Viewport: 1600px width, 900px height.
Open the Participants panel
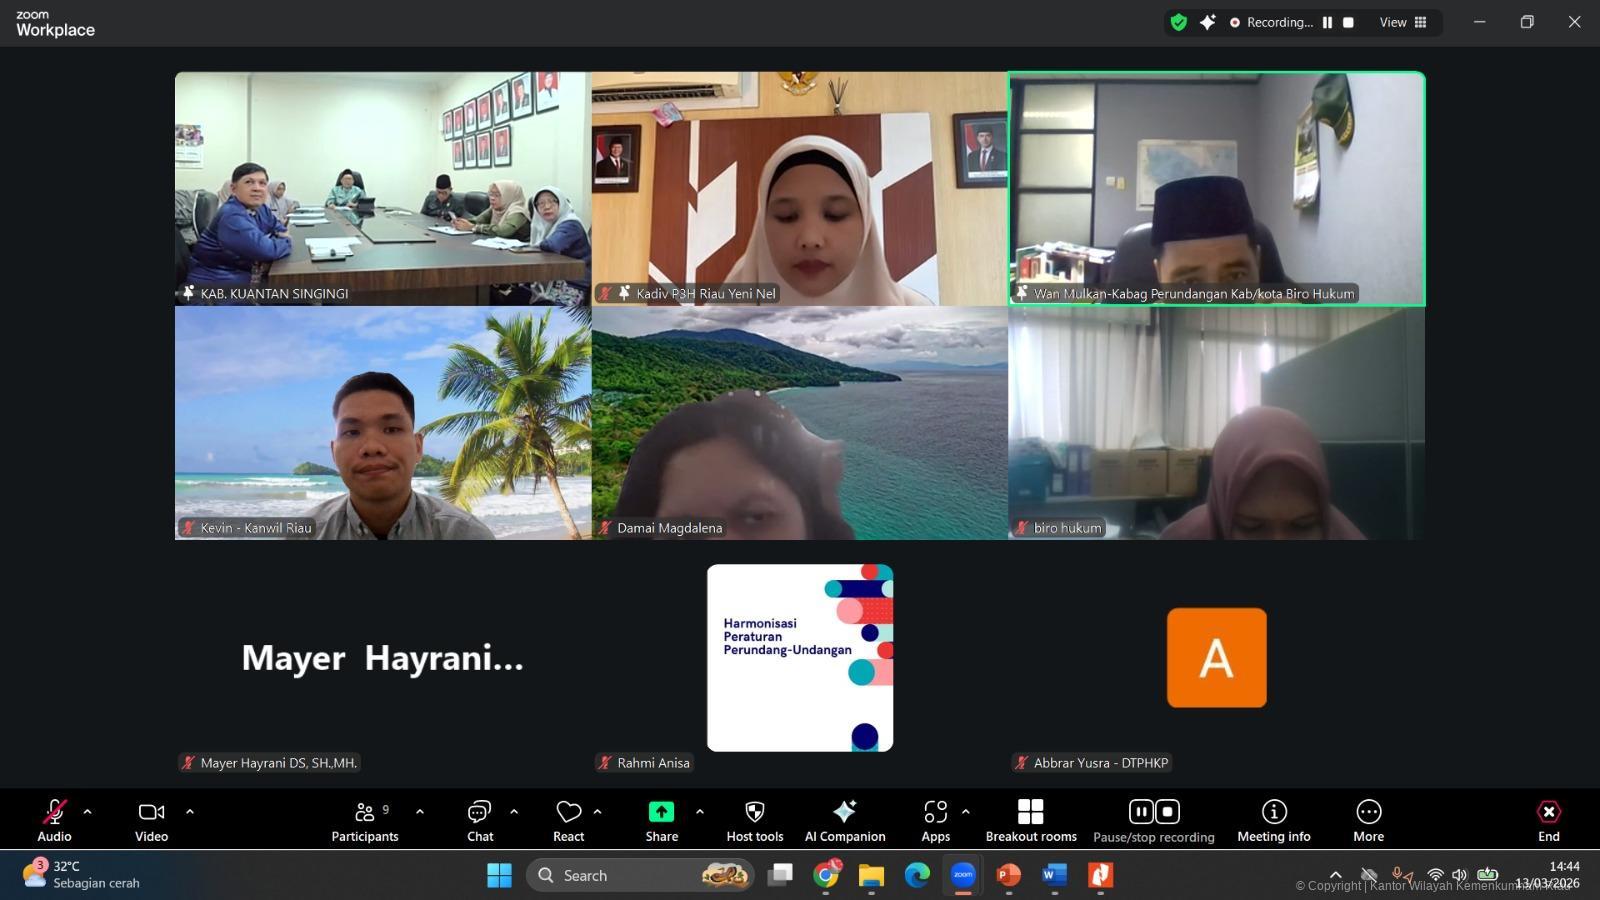click(x=365, y=819)
